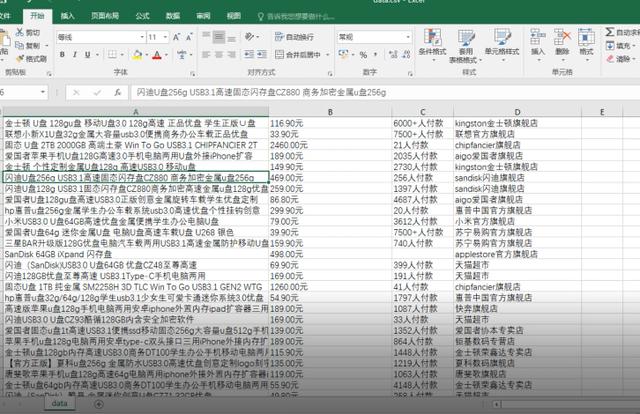Click Insert cells (插入)
This screenshot has height=414, width=640.
coord(538,45)
